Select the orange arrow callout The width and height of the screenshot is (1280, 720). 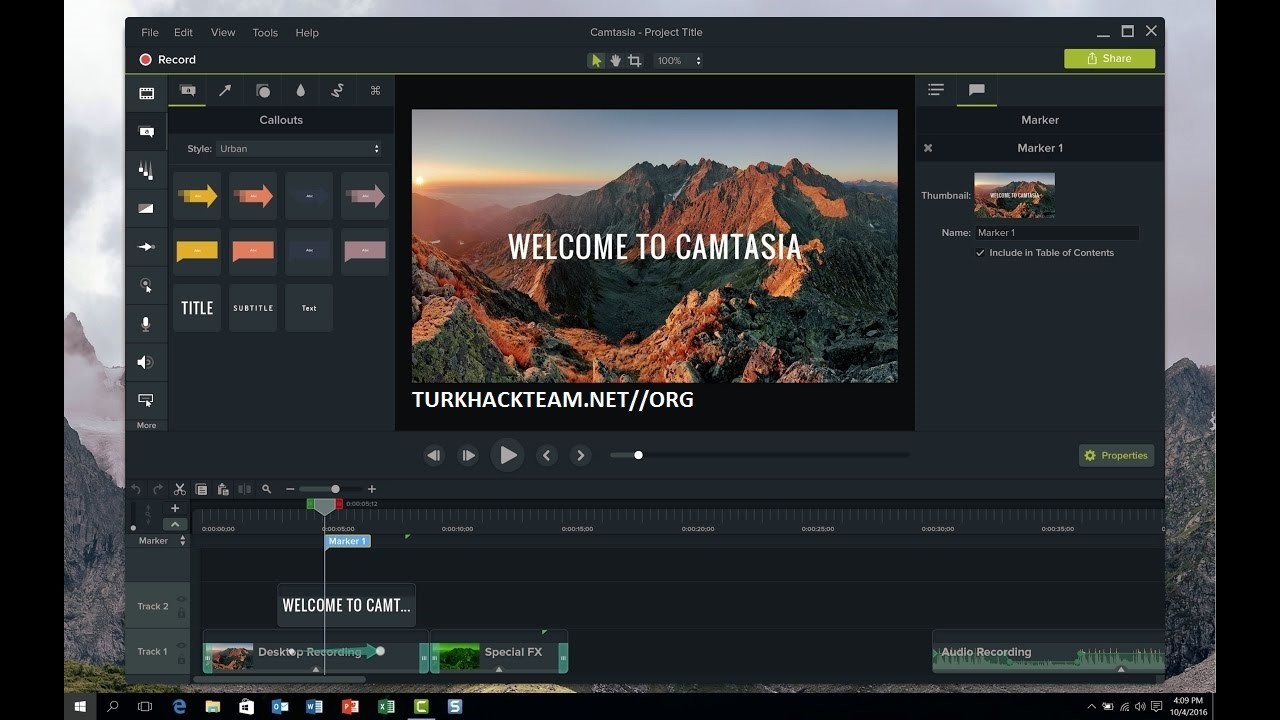click(253, 196)
